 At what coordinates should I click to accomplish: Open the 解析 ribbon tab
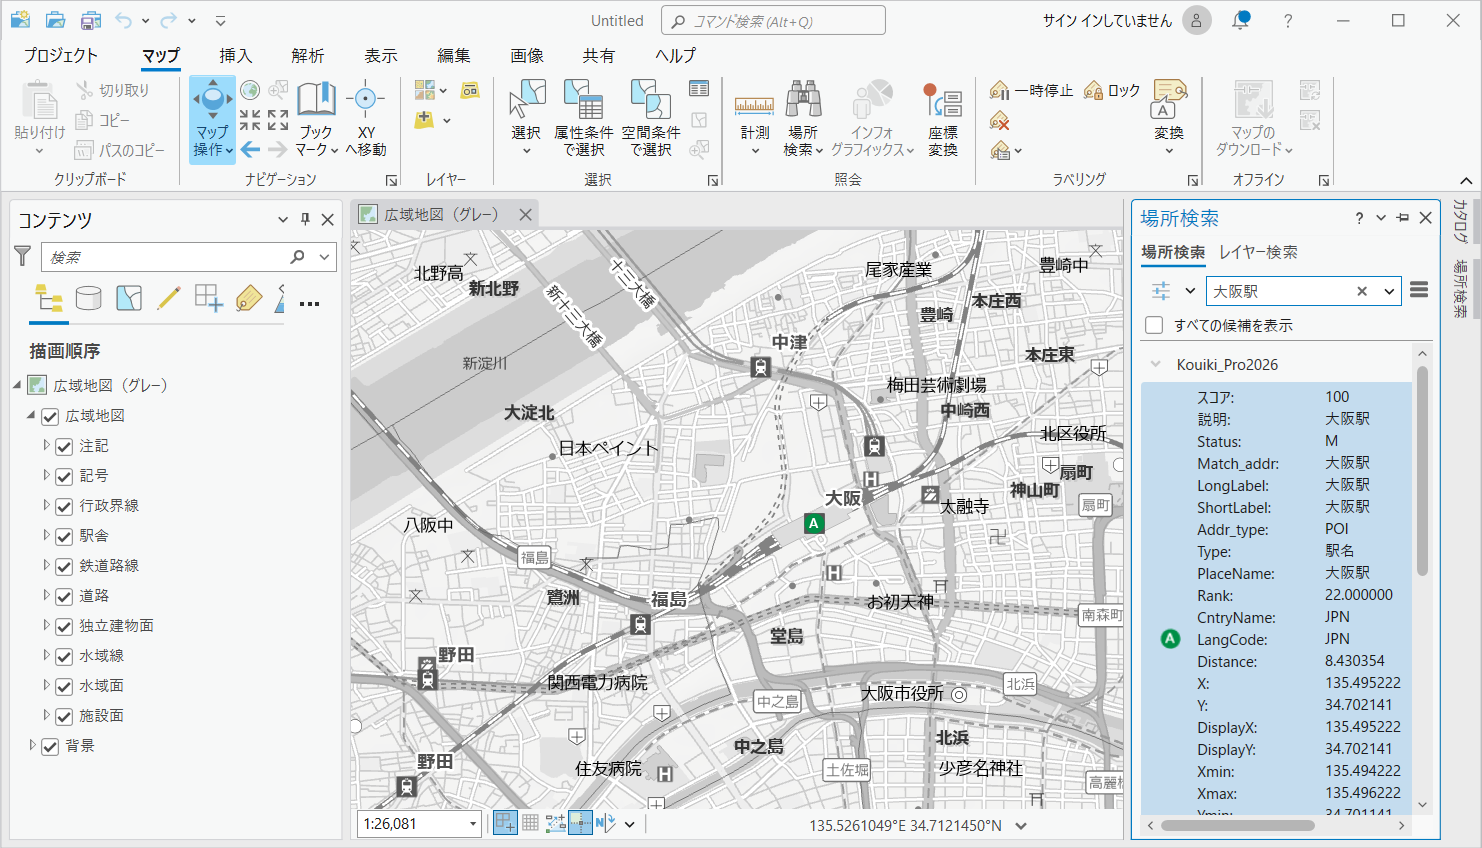[307, 56]
